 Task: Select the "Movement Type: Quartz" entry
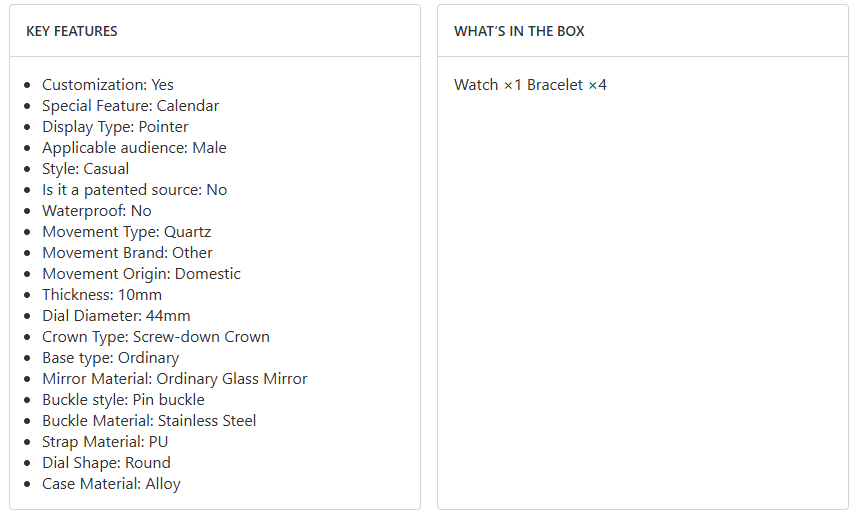coord(127,232)
